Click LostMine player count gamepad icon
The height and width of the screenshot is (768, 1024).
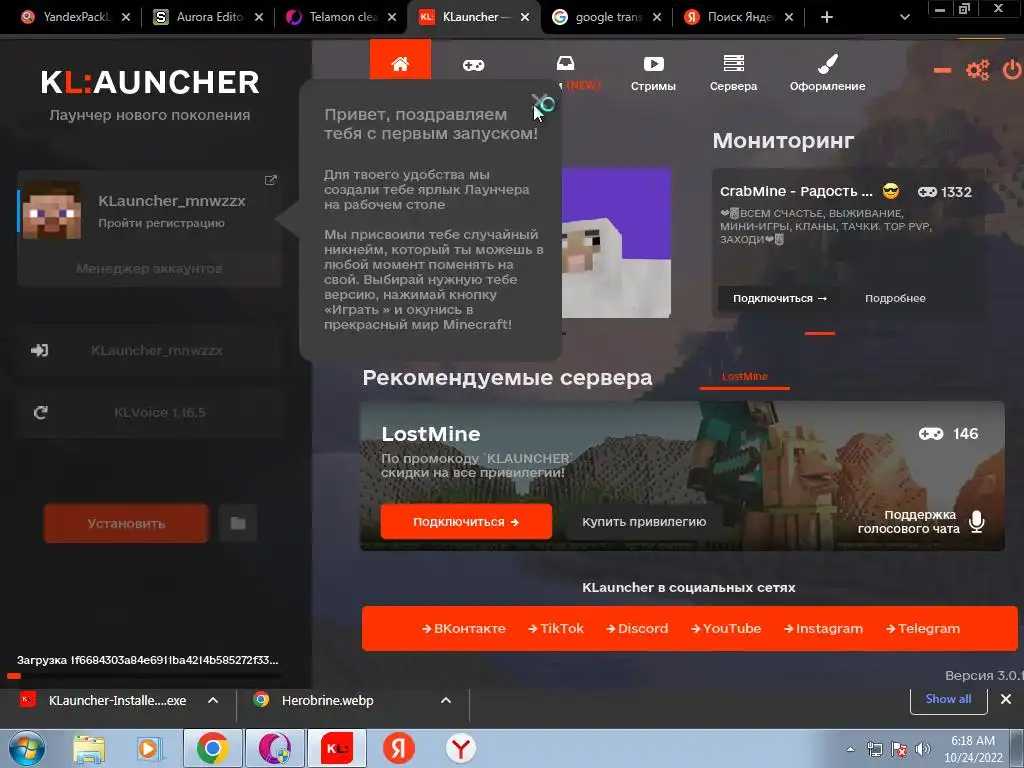pos(931,434)
